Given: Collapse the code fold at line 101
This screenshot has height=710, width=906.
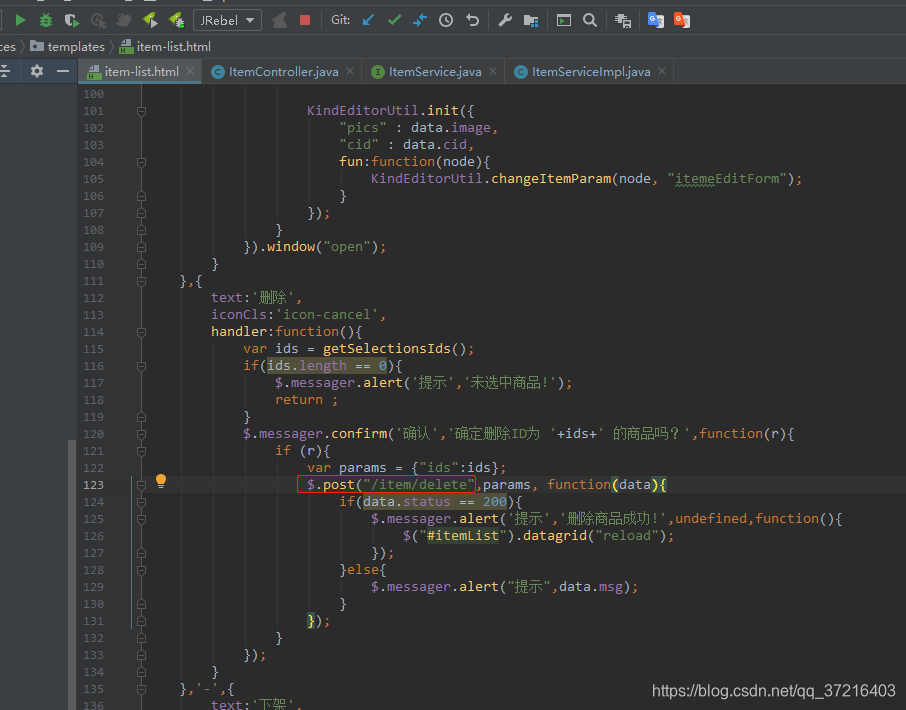Looking at the screenshot, I should (142, 111).
